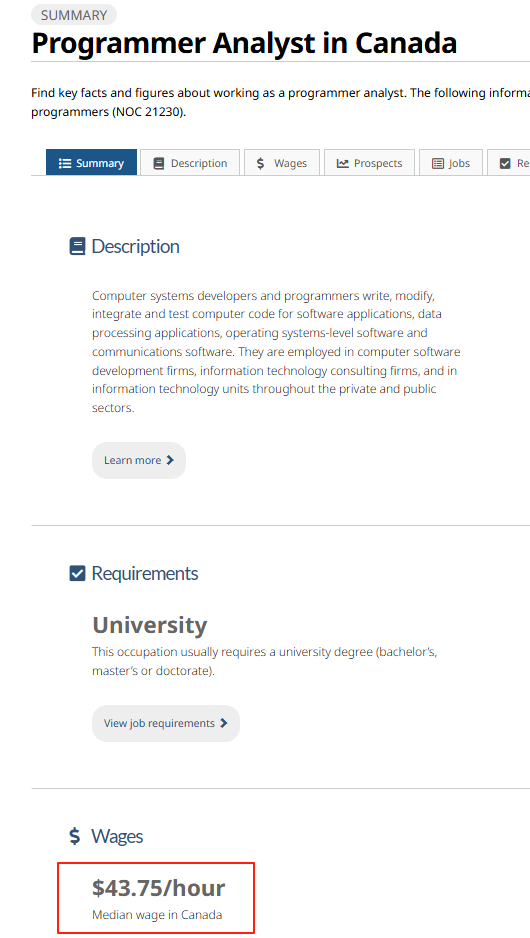Select the Summary tab
The image size is (530, 938).
(92, 163)
